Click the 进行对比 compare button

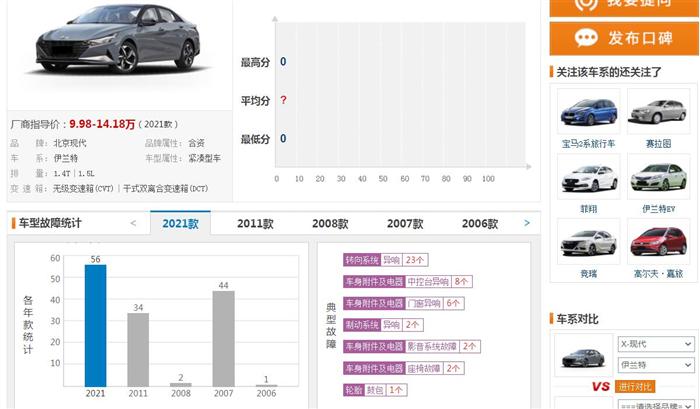[635, 386]
